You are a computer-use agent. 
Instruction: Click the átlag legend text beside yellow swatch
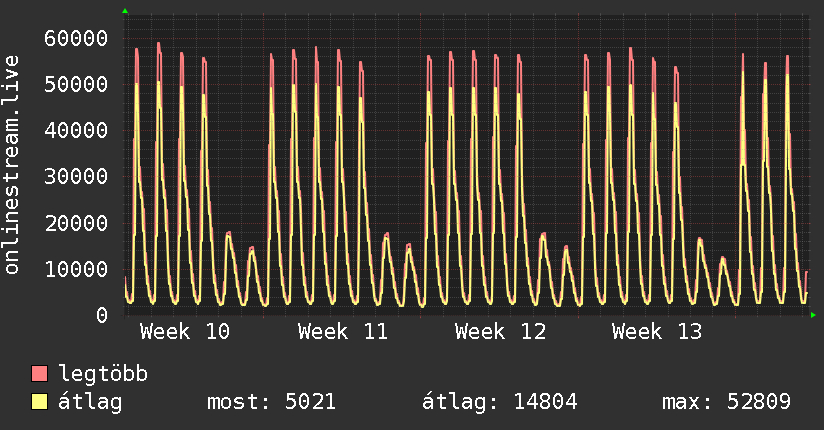click(x=91, y=403)
